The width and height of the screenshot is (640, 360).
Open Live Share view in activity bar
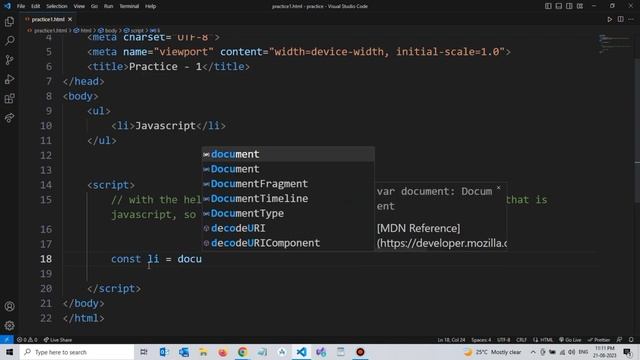pyautogui.click(x=9, y=118)
